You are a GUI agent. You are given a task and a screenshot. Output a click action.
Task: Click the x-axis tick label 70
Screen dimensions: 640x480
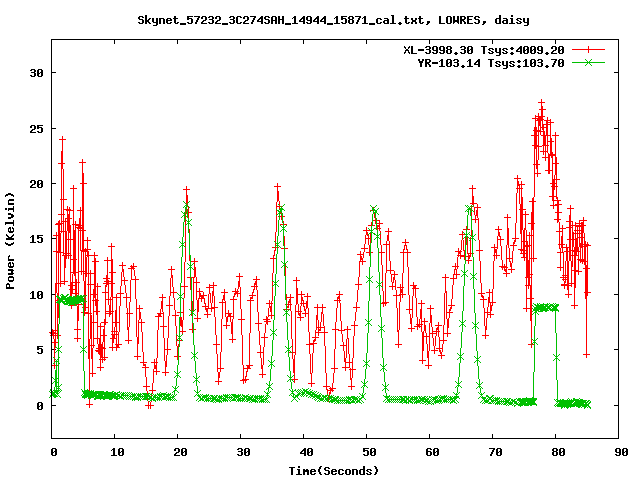[495, 452]
